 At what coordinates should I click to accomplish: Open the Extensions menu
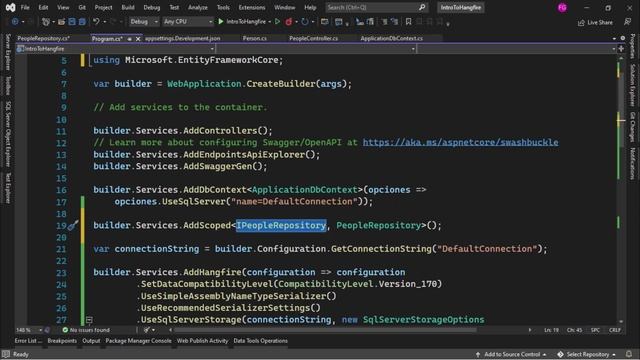pyautogui.click(x=252, y=7)
